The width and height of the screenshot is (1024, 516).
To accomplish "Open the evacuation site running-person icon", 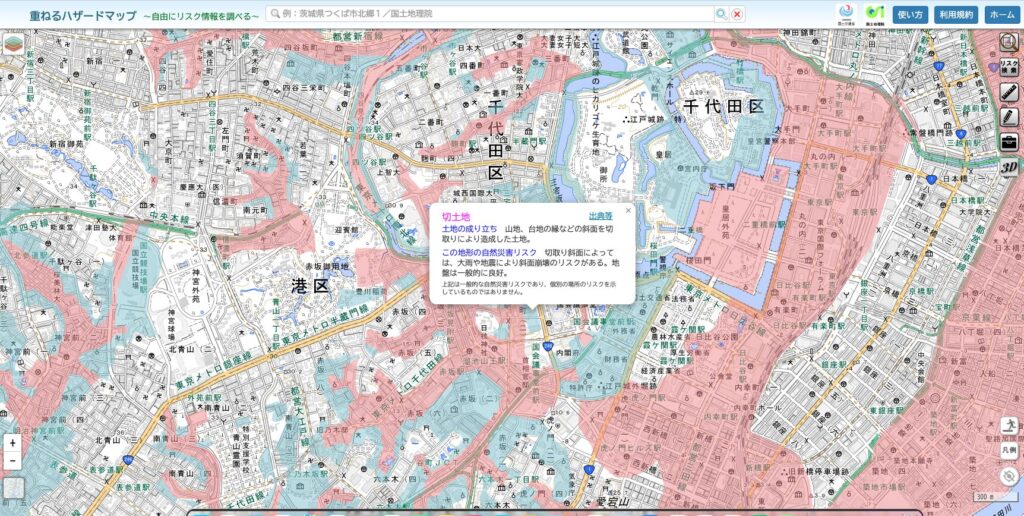I will point(1009,425).
